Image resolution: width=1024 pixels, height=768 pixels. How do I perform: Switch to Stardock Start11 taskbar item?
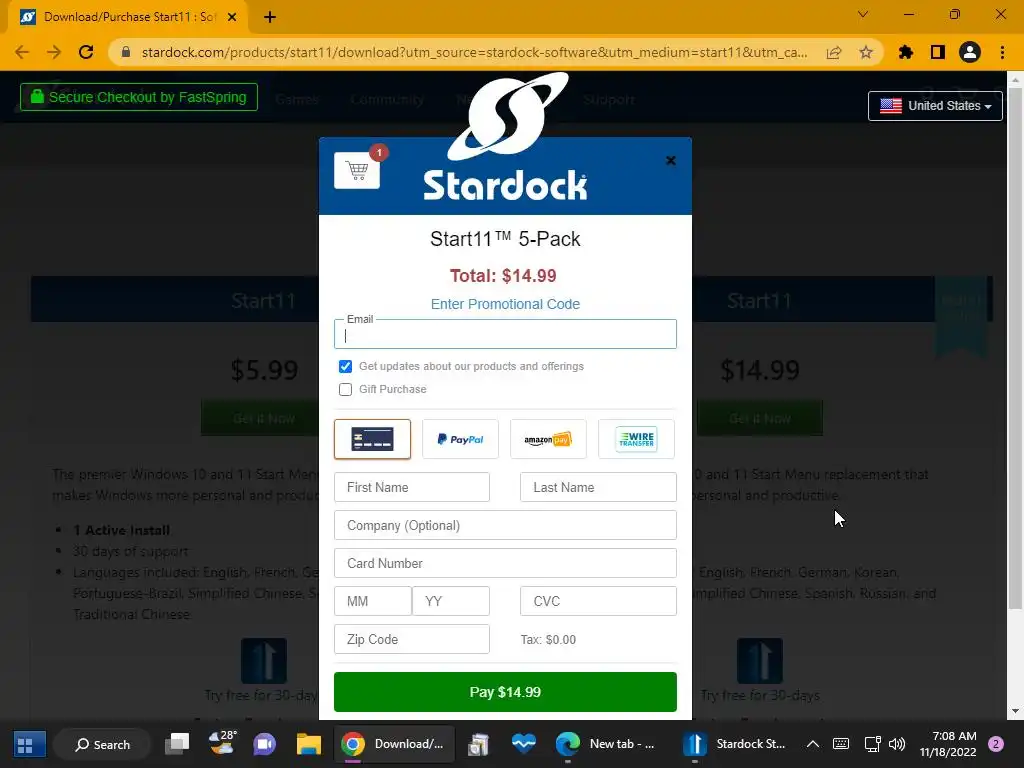point(735,744)
